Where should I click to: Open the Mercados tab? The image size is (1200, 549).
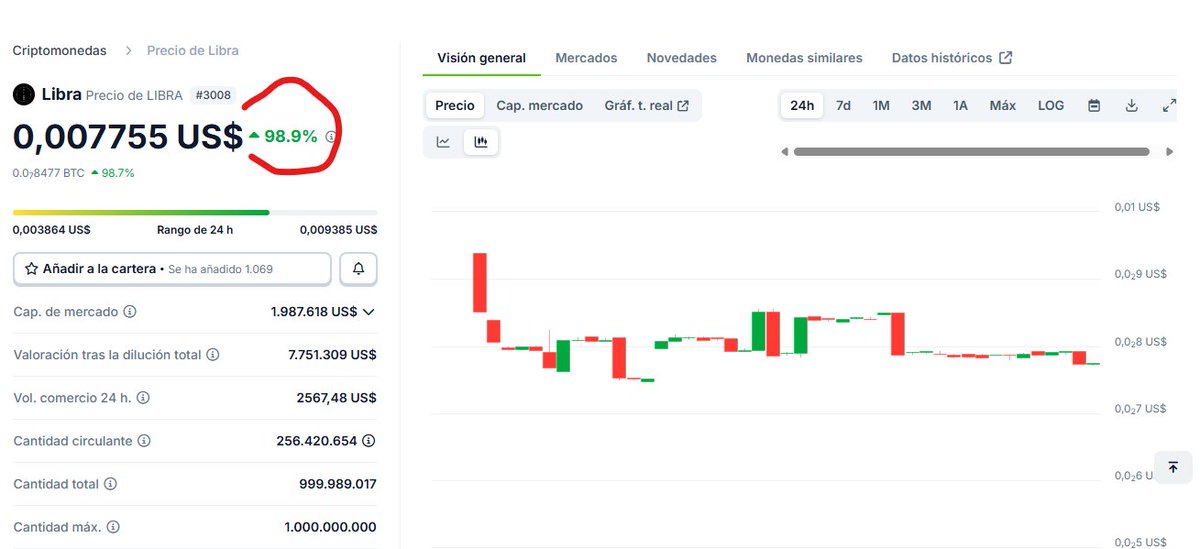click(586, 58)
